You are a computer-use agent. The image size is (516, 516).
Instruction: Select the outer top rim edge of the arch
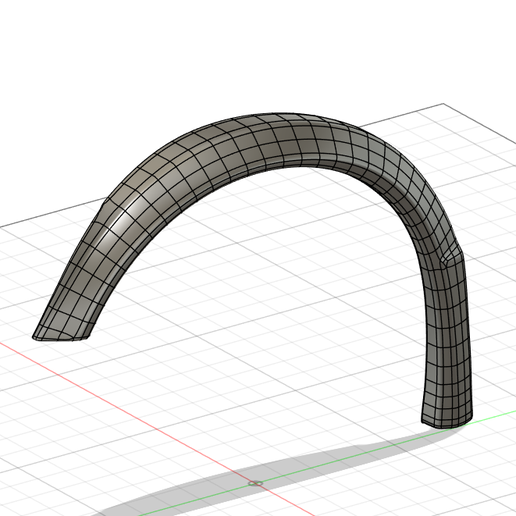pyautogui.click(x=277, y=114)
